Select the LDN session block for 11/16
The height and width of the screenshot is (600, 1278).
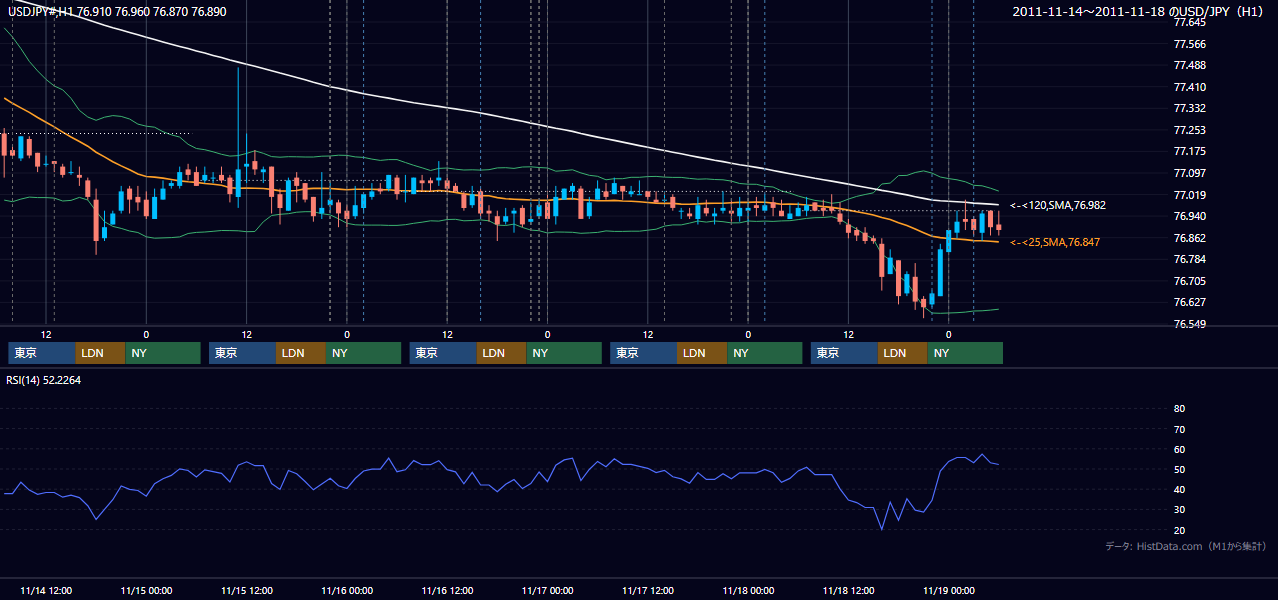pyautogui.click(x=502, y=353)
